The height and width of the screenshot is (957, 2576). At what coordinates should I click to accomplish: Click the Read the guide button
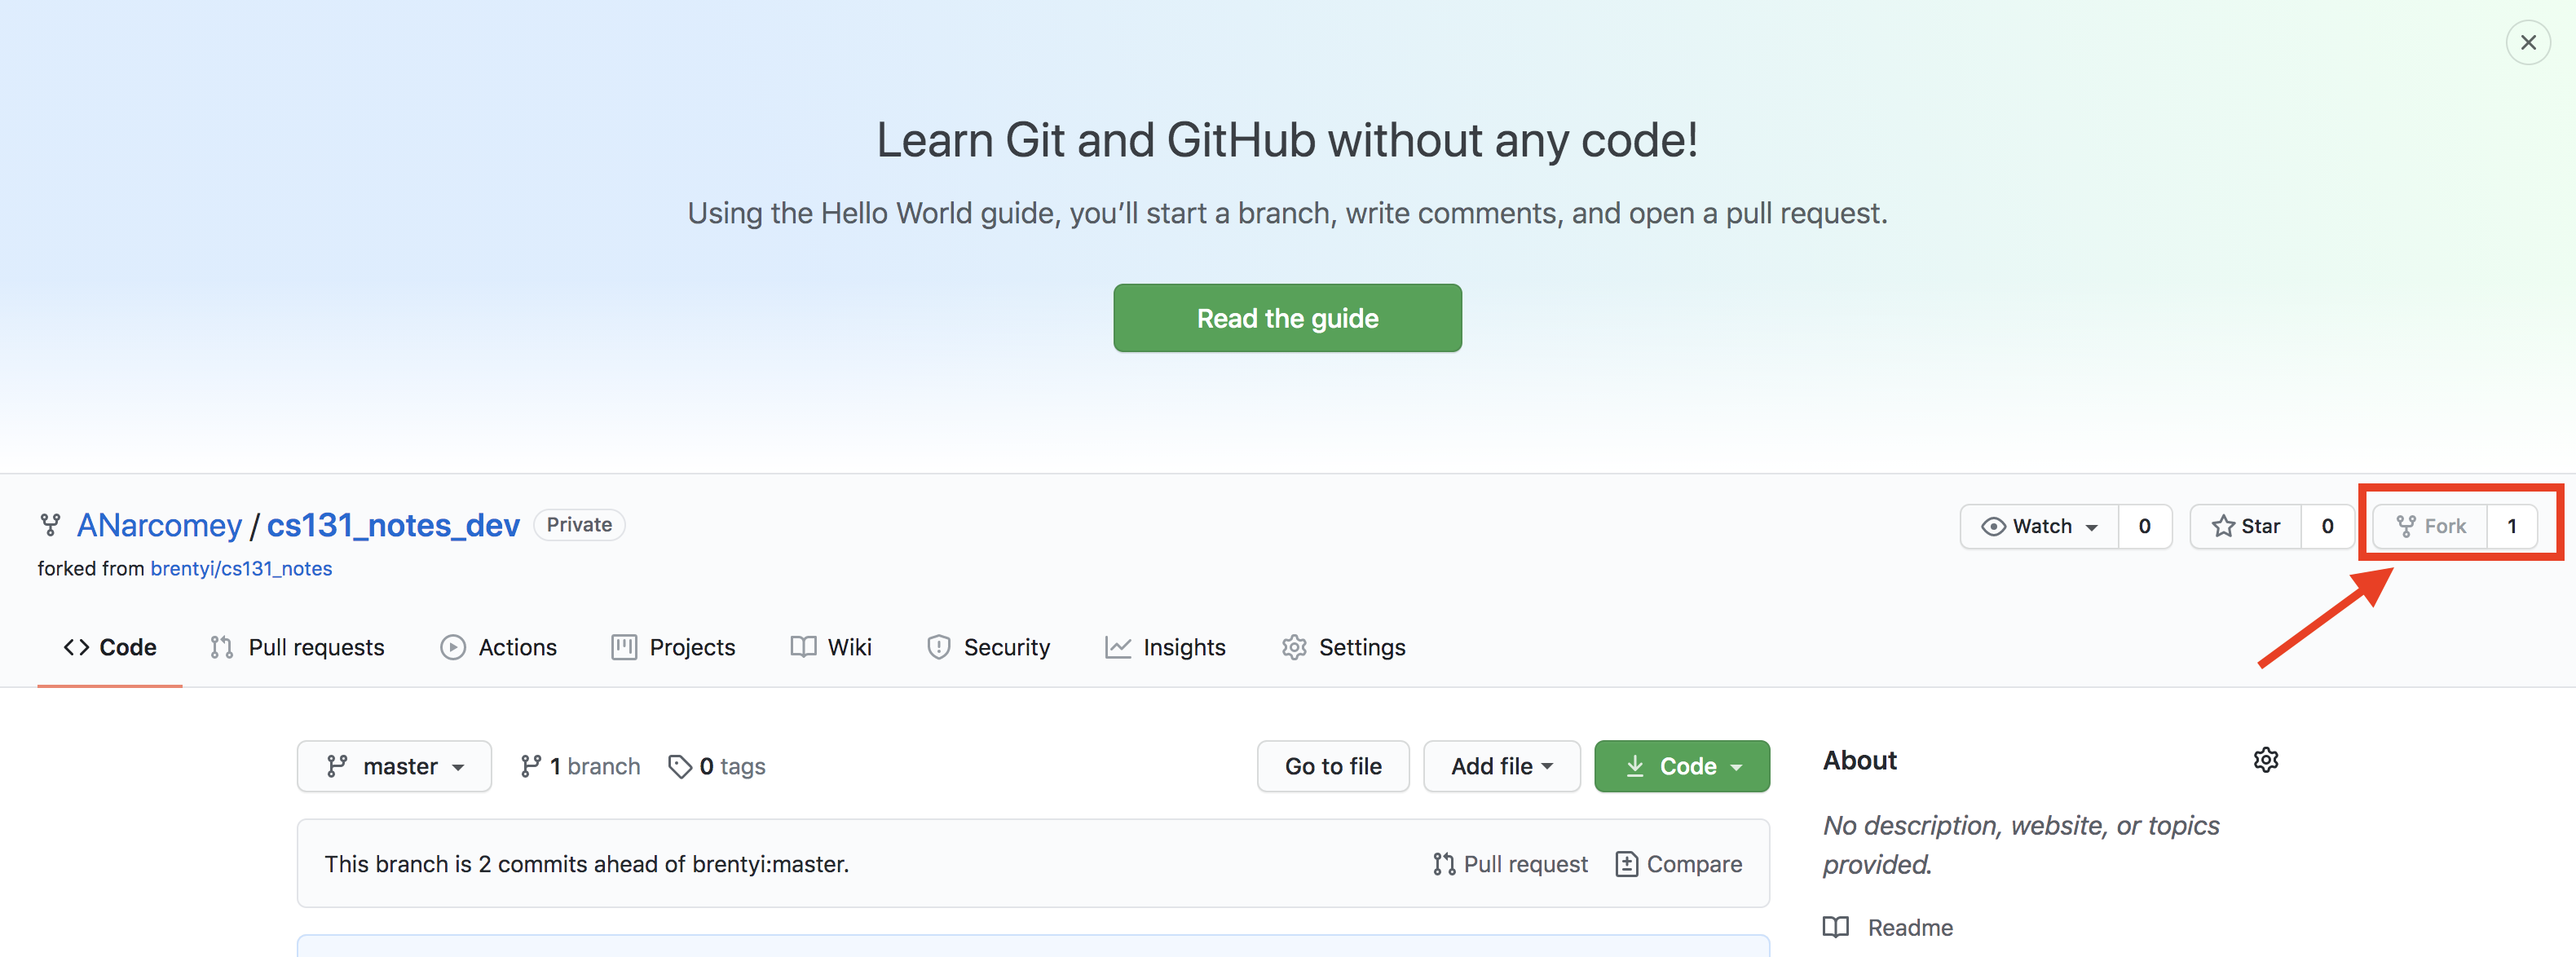[1287, 318]
